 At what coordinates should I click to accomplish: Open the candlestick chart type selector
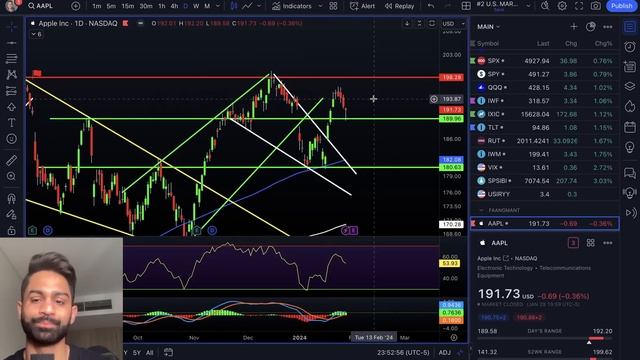click(x=234, y=6)
